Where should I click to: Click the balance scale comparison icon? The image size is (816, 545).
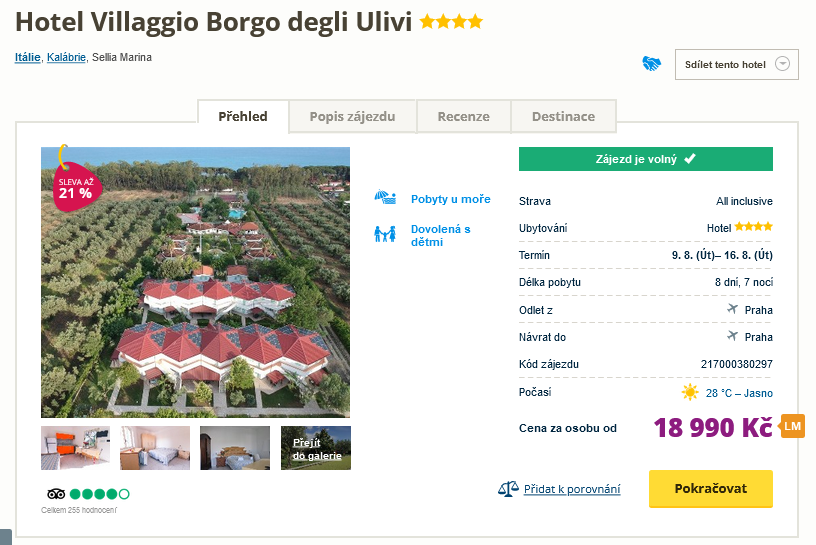509,489
